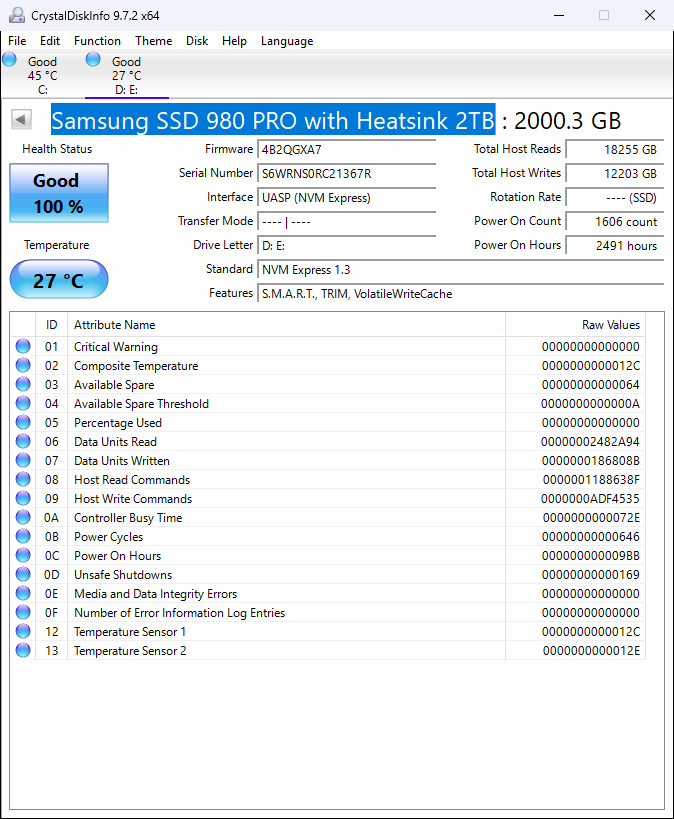Click status orb for Temperature Sensor 2
Viewport: 674px width, 819px height.
pos(23,650)
